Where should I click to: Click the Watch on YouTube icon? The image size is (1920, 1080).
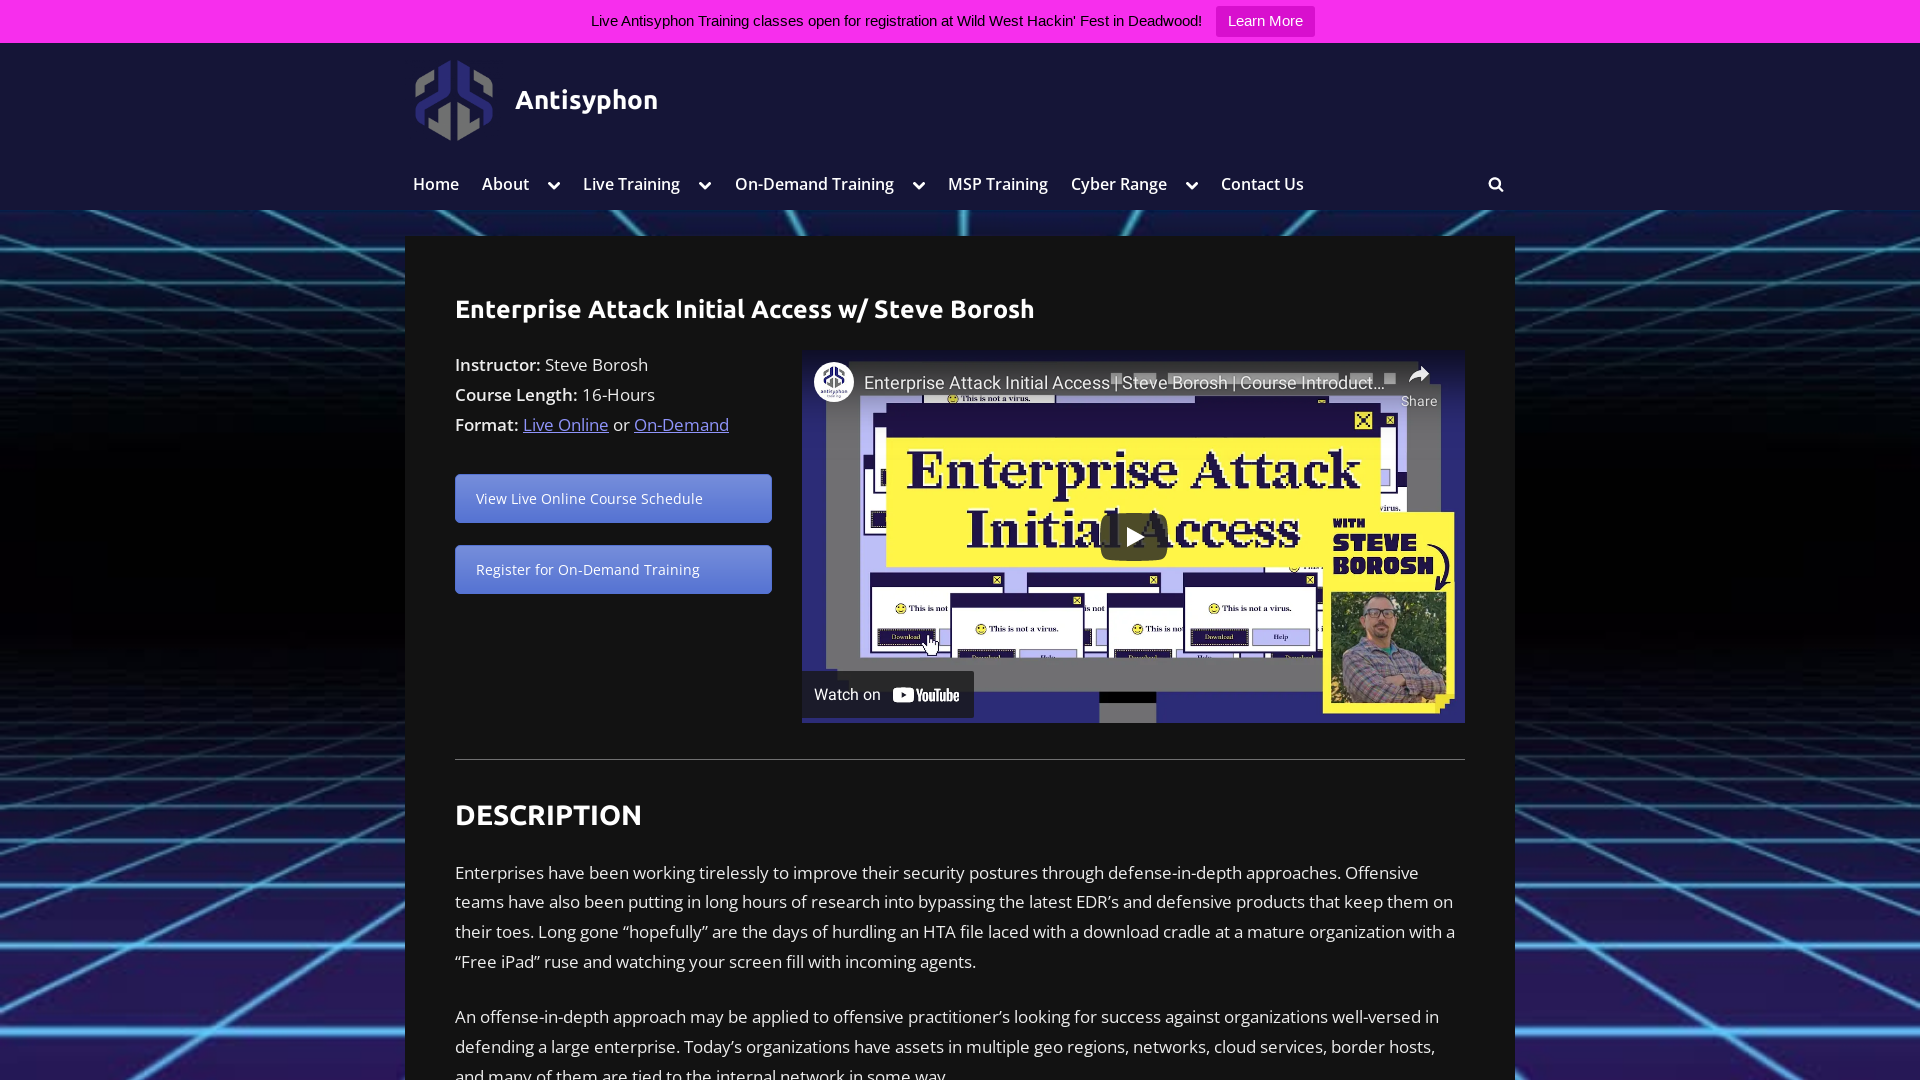pos(887,694)
